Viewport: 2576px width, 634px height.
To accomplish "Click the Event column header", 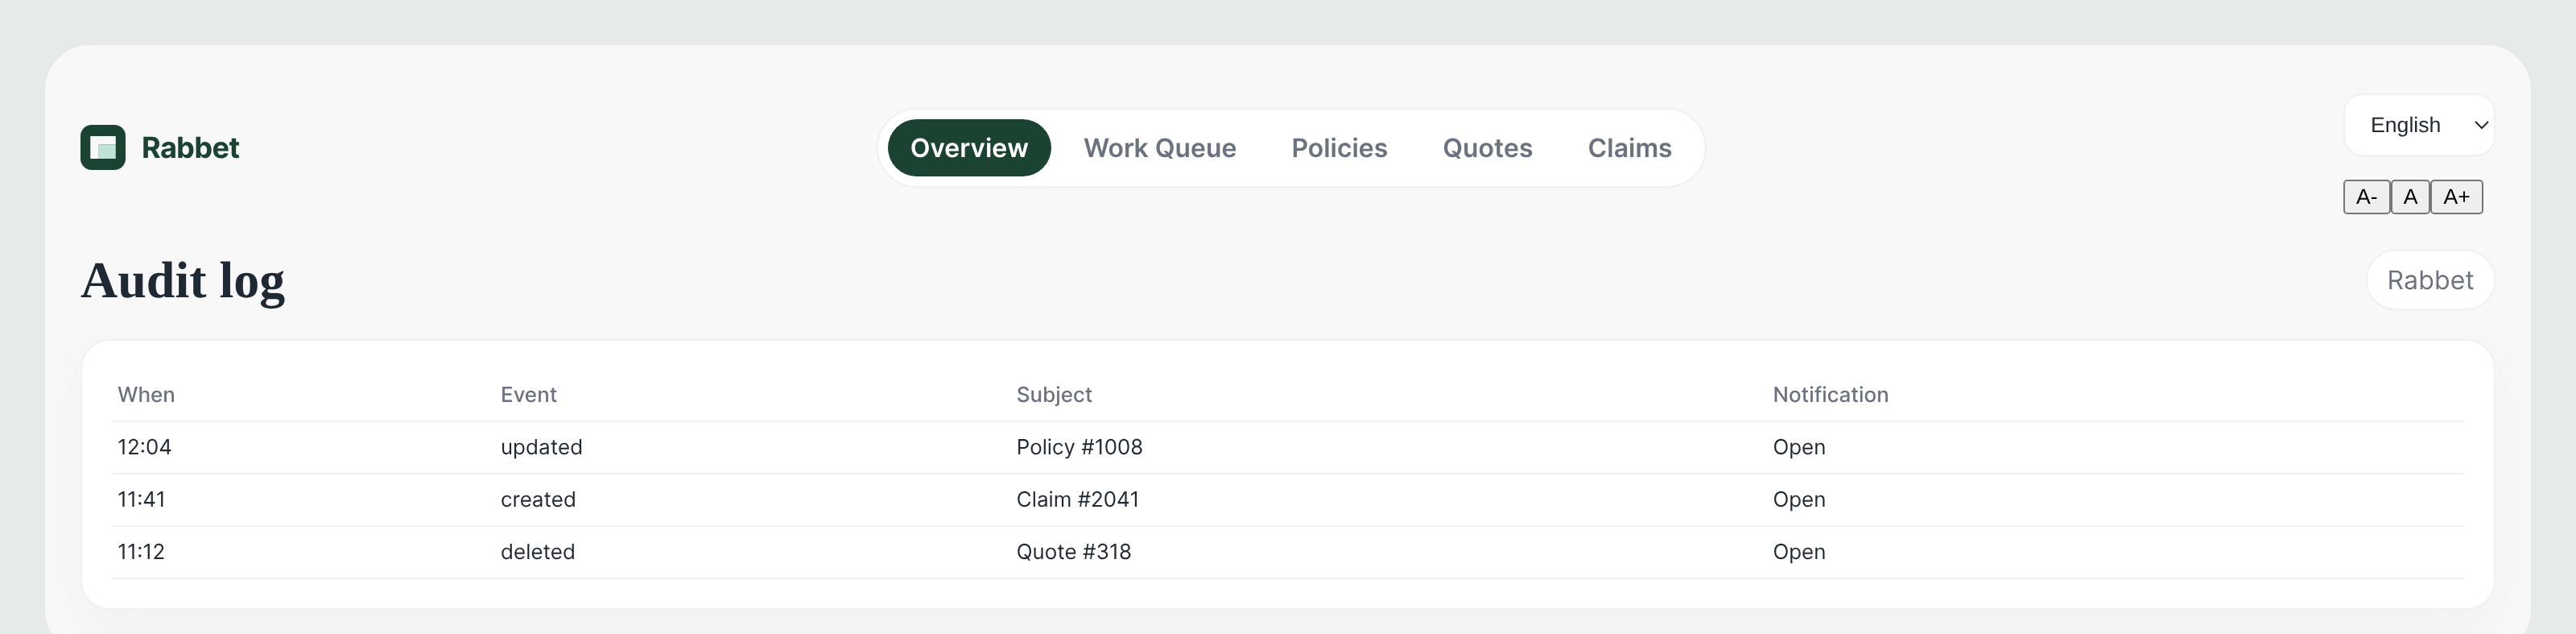I will pos(529,395).
